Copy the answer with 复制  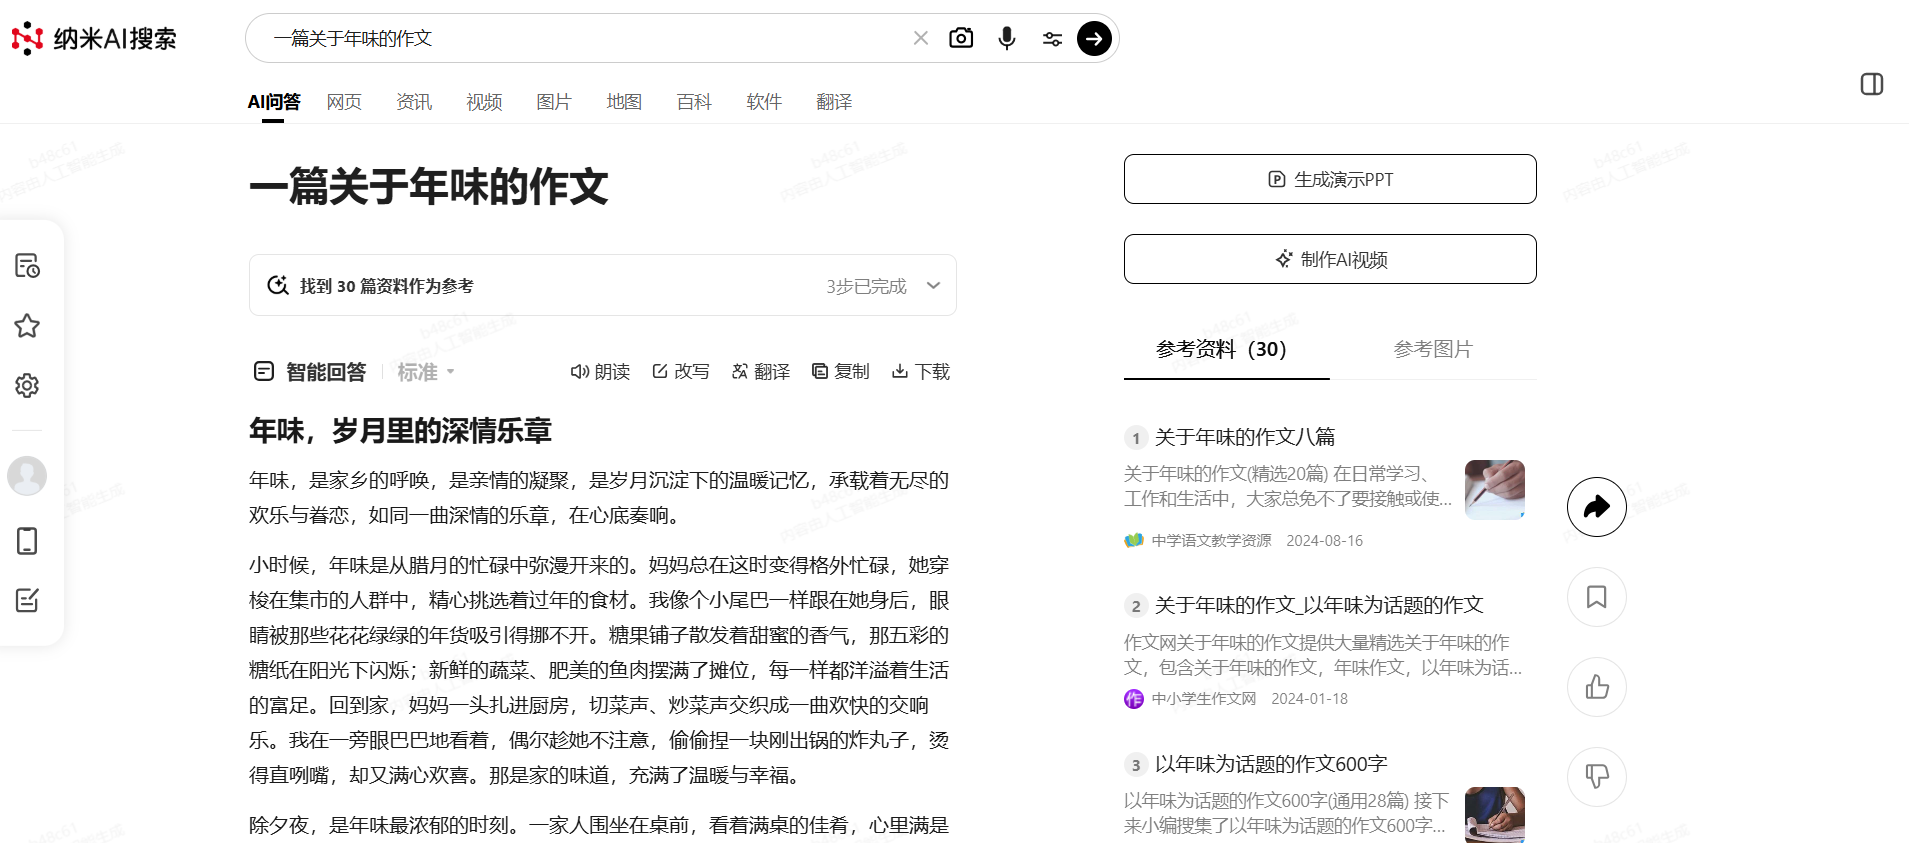(x=840, y=372)
